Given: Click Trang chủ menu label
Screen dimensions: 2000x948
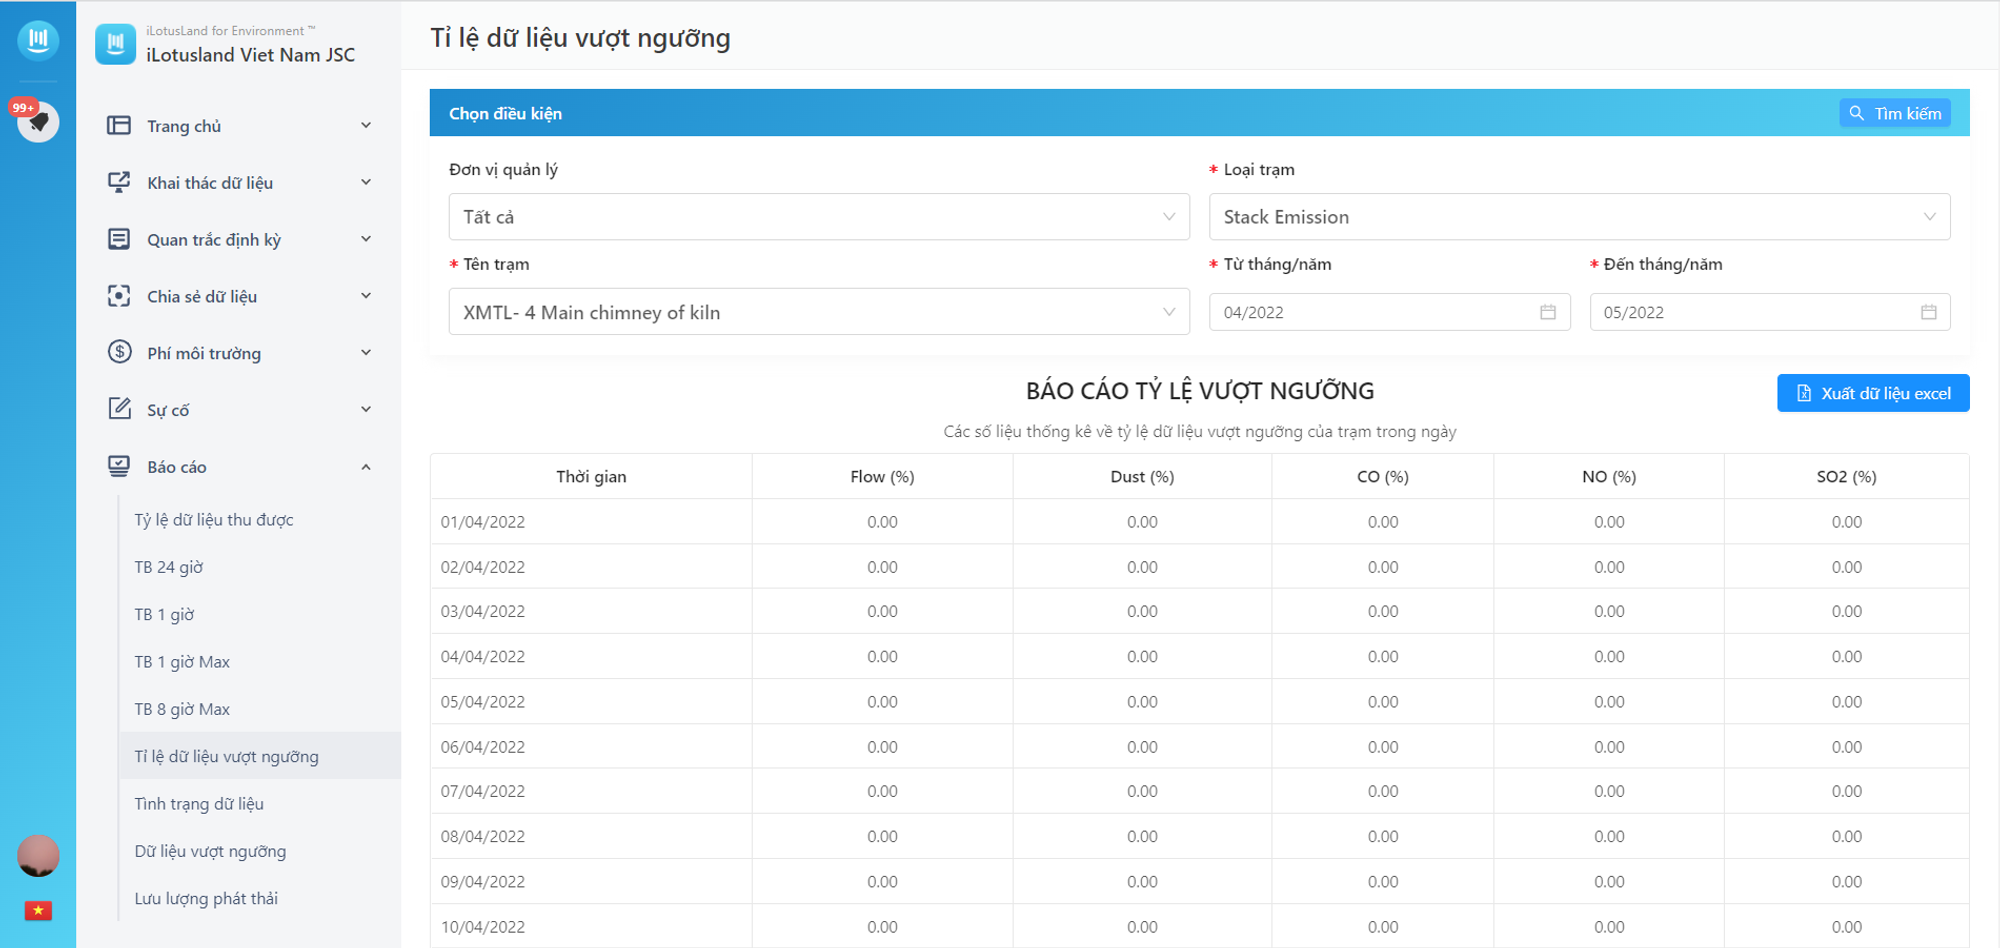Looking at the screenshot, I should tap(184, 126).
